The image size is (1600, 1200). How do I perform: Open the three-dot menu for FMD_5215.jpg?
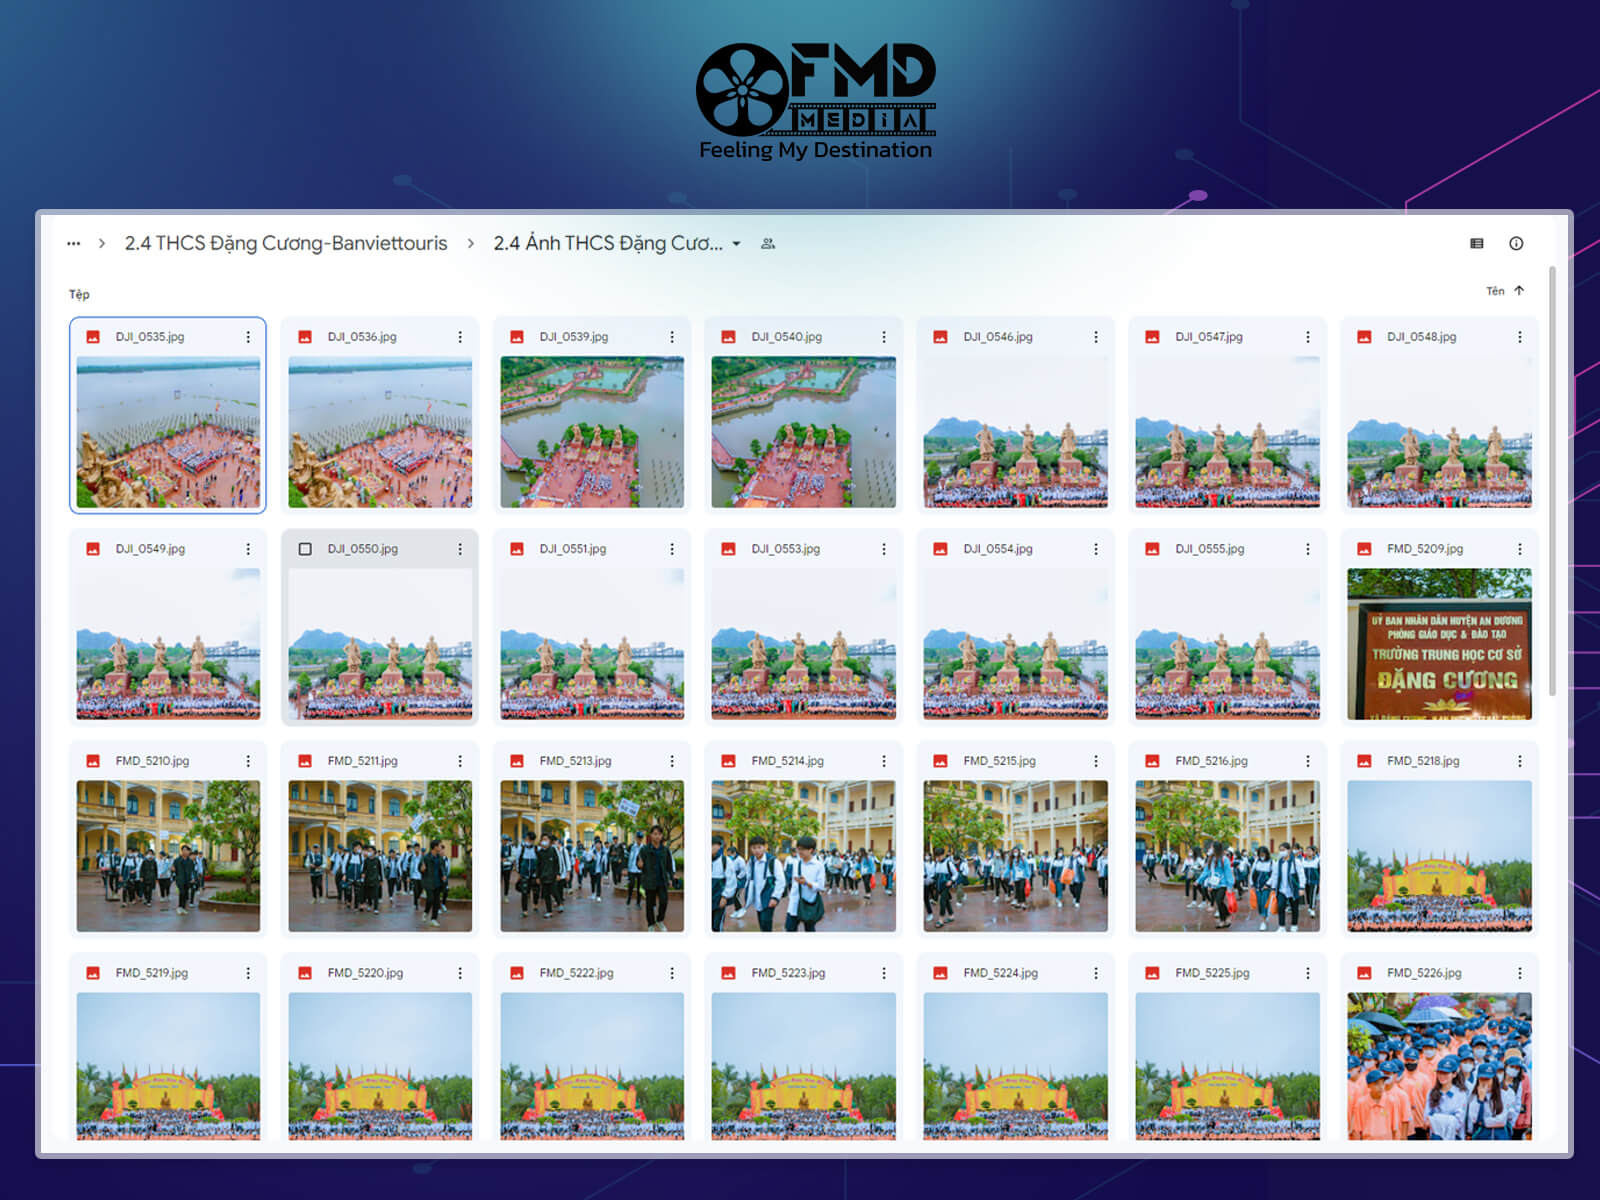pos(1094,760)
